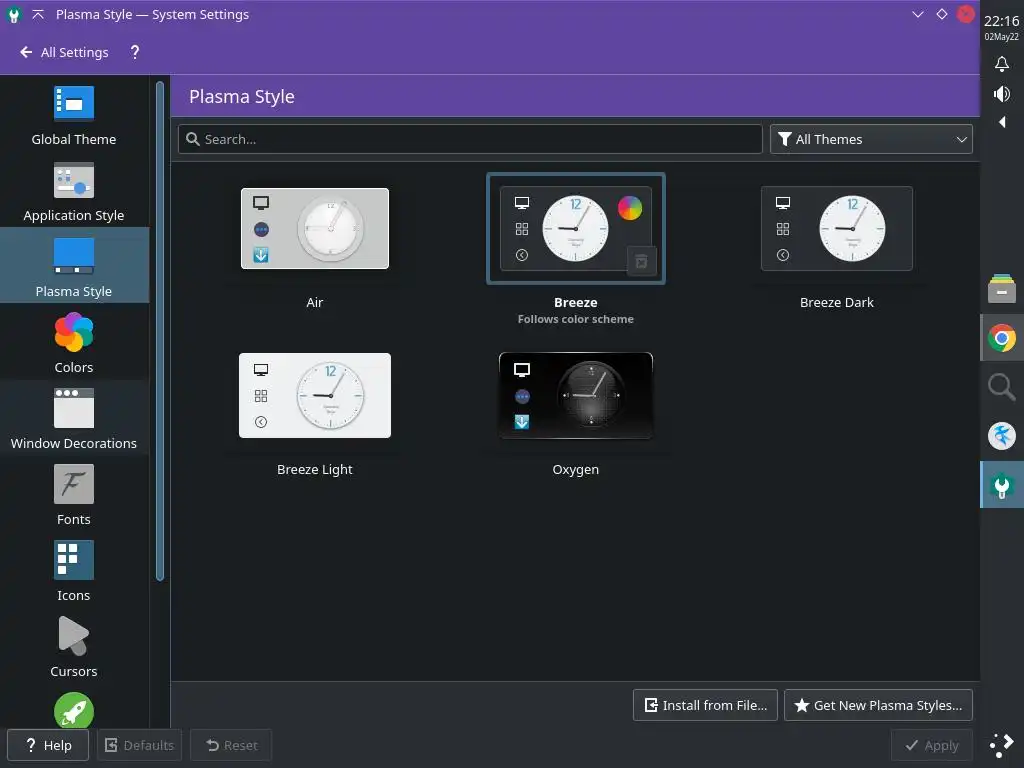Click System Settings task icon in panel
Image resolution: width=1024 pixels, height=768 pixels.
pos(1001,485)
